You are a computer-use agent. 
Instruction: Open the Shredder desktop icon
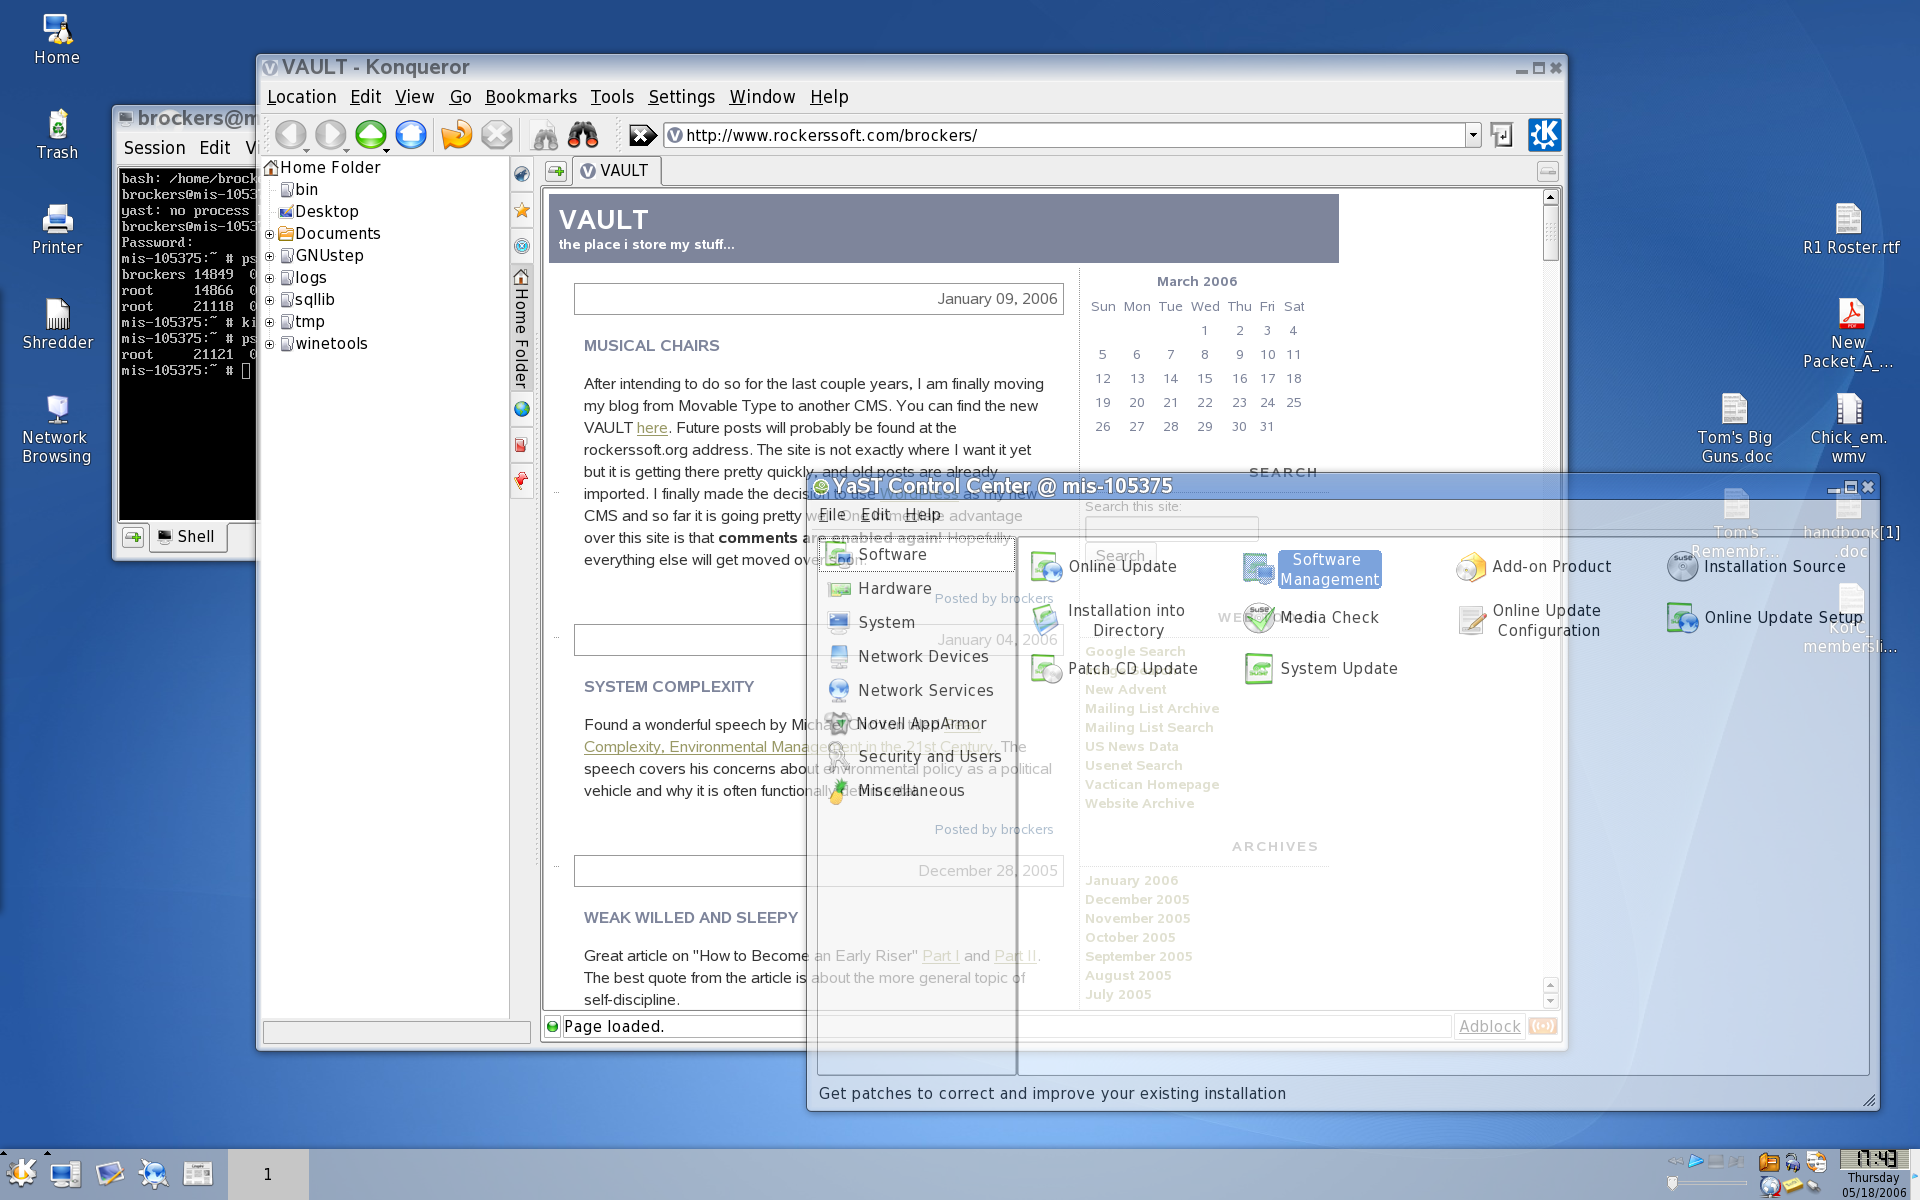[57, 325]
